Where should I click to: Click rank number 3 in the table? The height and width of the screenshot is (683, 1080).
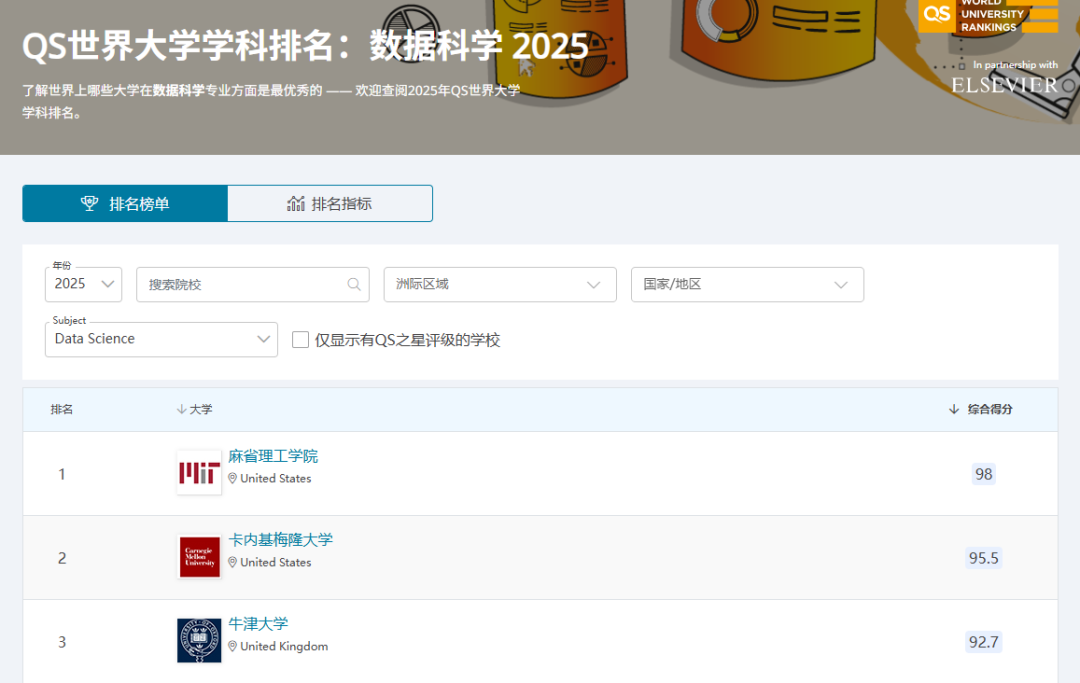pyautogui.click(x=62, y=642)
